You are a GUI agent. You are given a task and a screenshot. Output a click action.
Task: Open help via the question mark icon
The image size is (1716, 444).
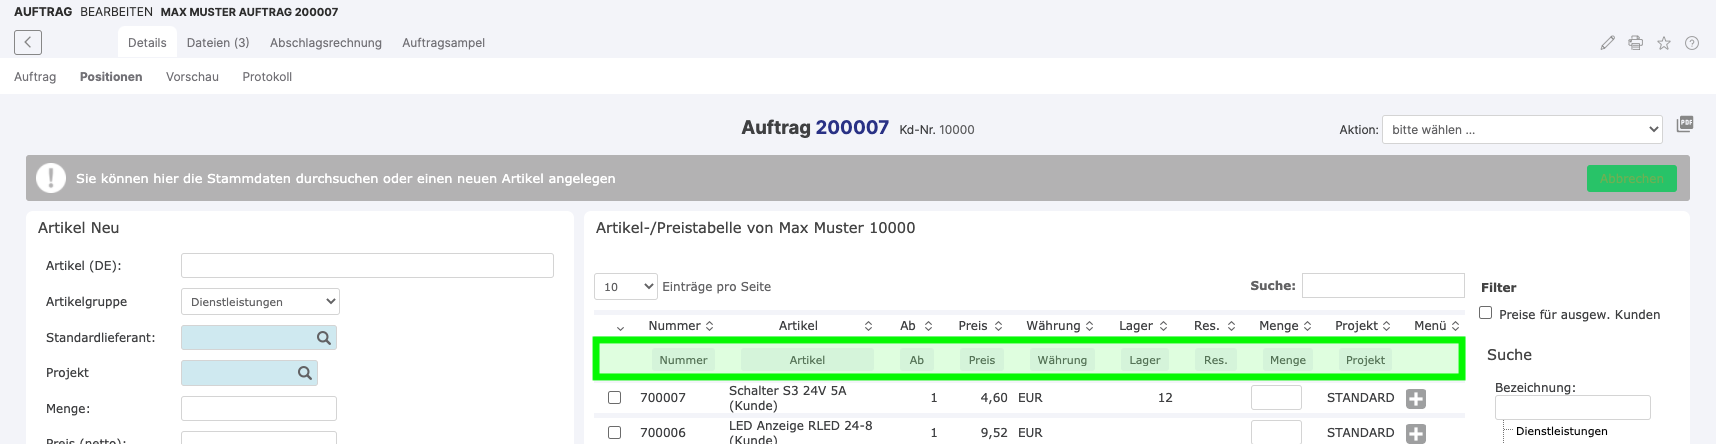[x=1692, y=43]
